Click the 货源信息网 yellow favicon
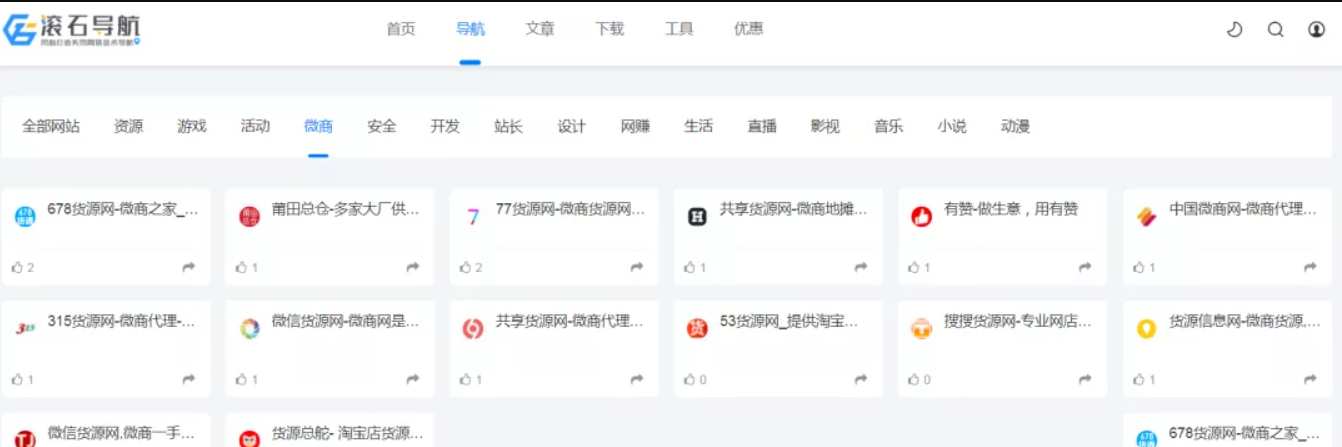Viewport: 1342px width, 447px height. pos(1146,328)
